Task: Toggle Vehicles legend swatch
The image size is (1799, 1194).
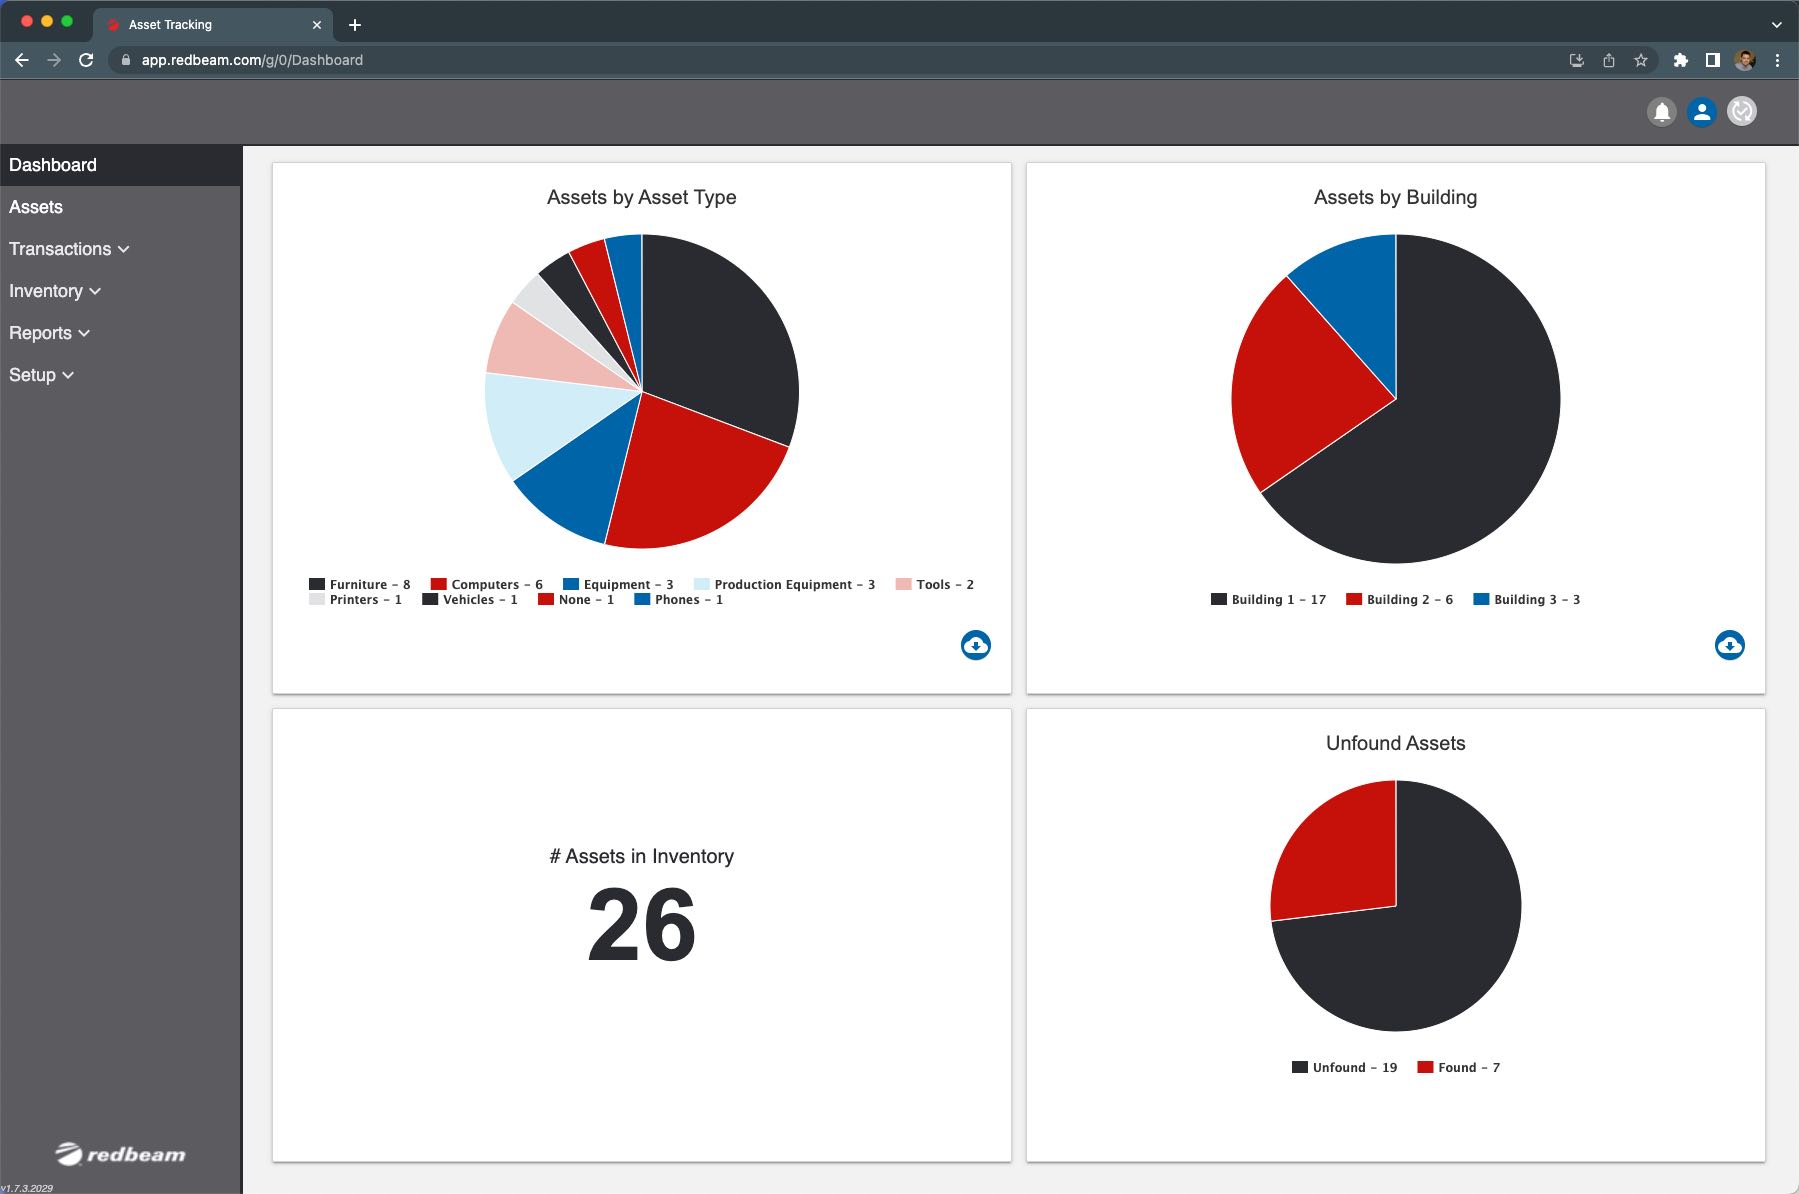Action: pyautogui.click(x=430, y=599)
